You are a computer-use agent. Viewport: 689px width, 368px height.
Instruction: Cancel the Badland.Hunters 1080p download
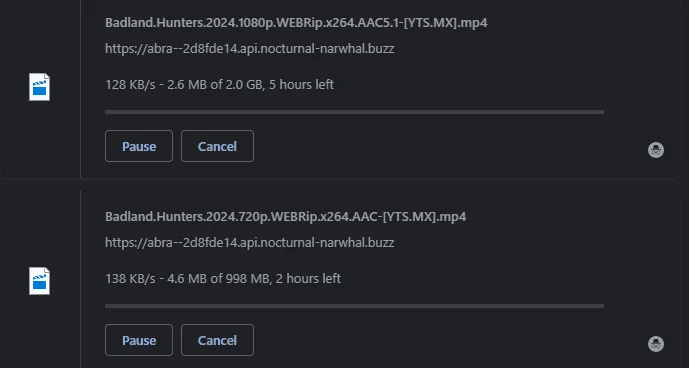[x=217, y=146]
